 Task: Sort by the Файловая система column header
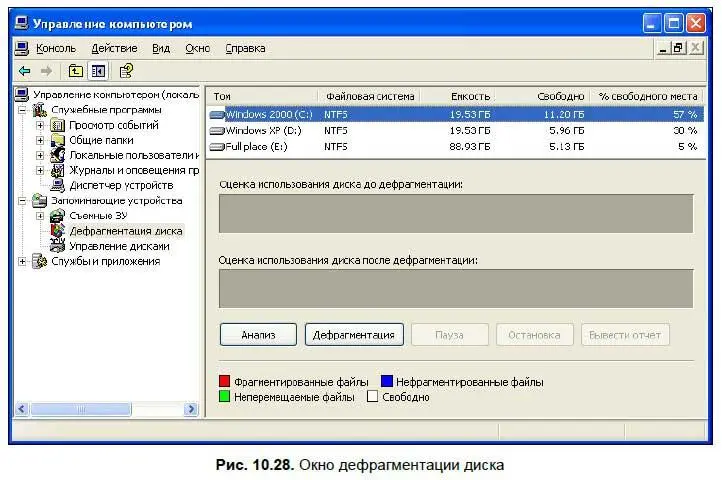coord(370,96)
